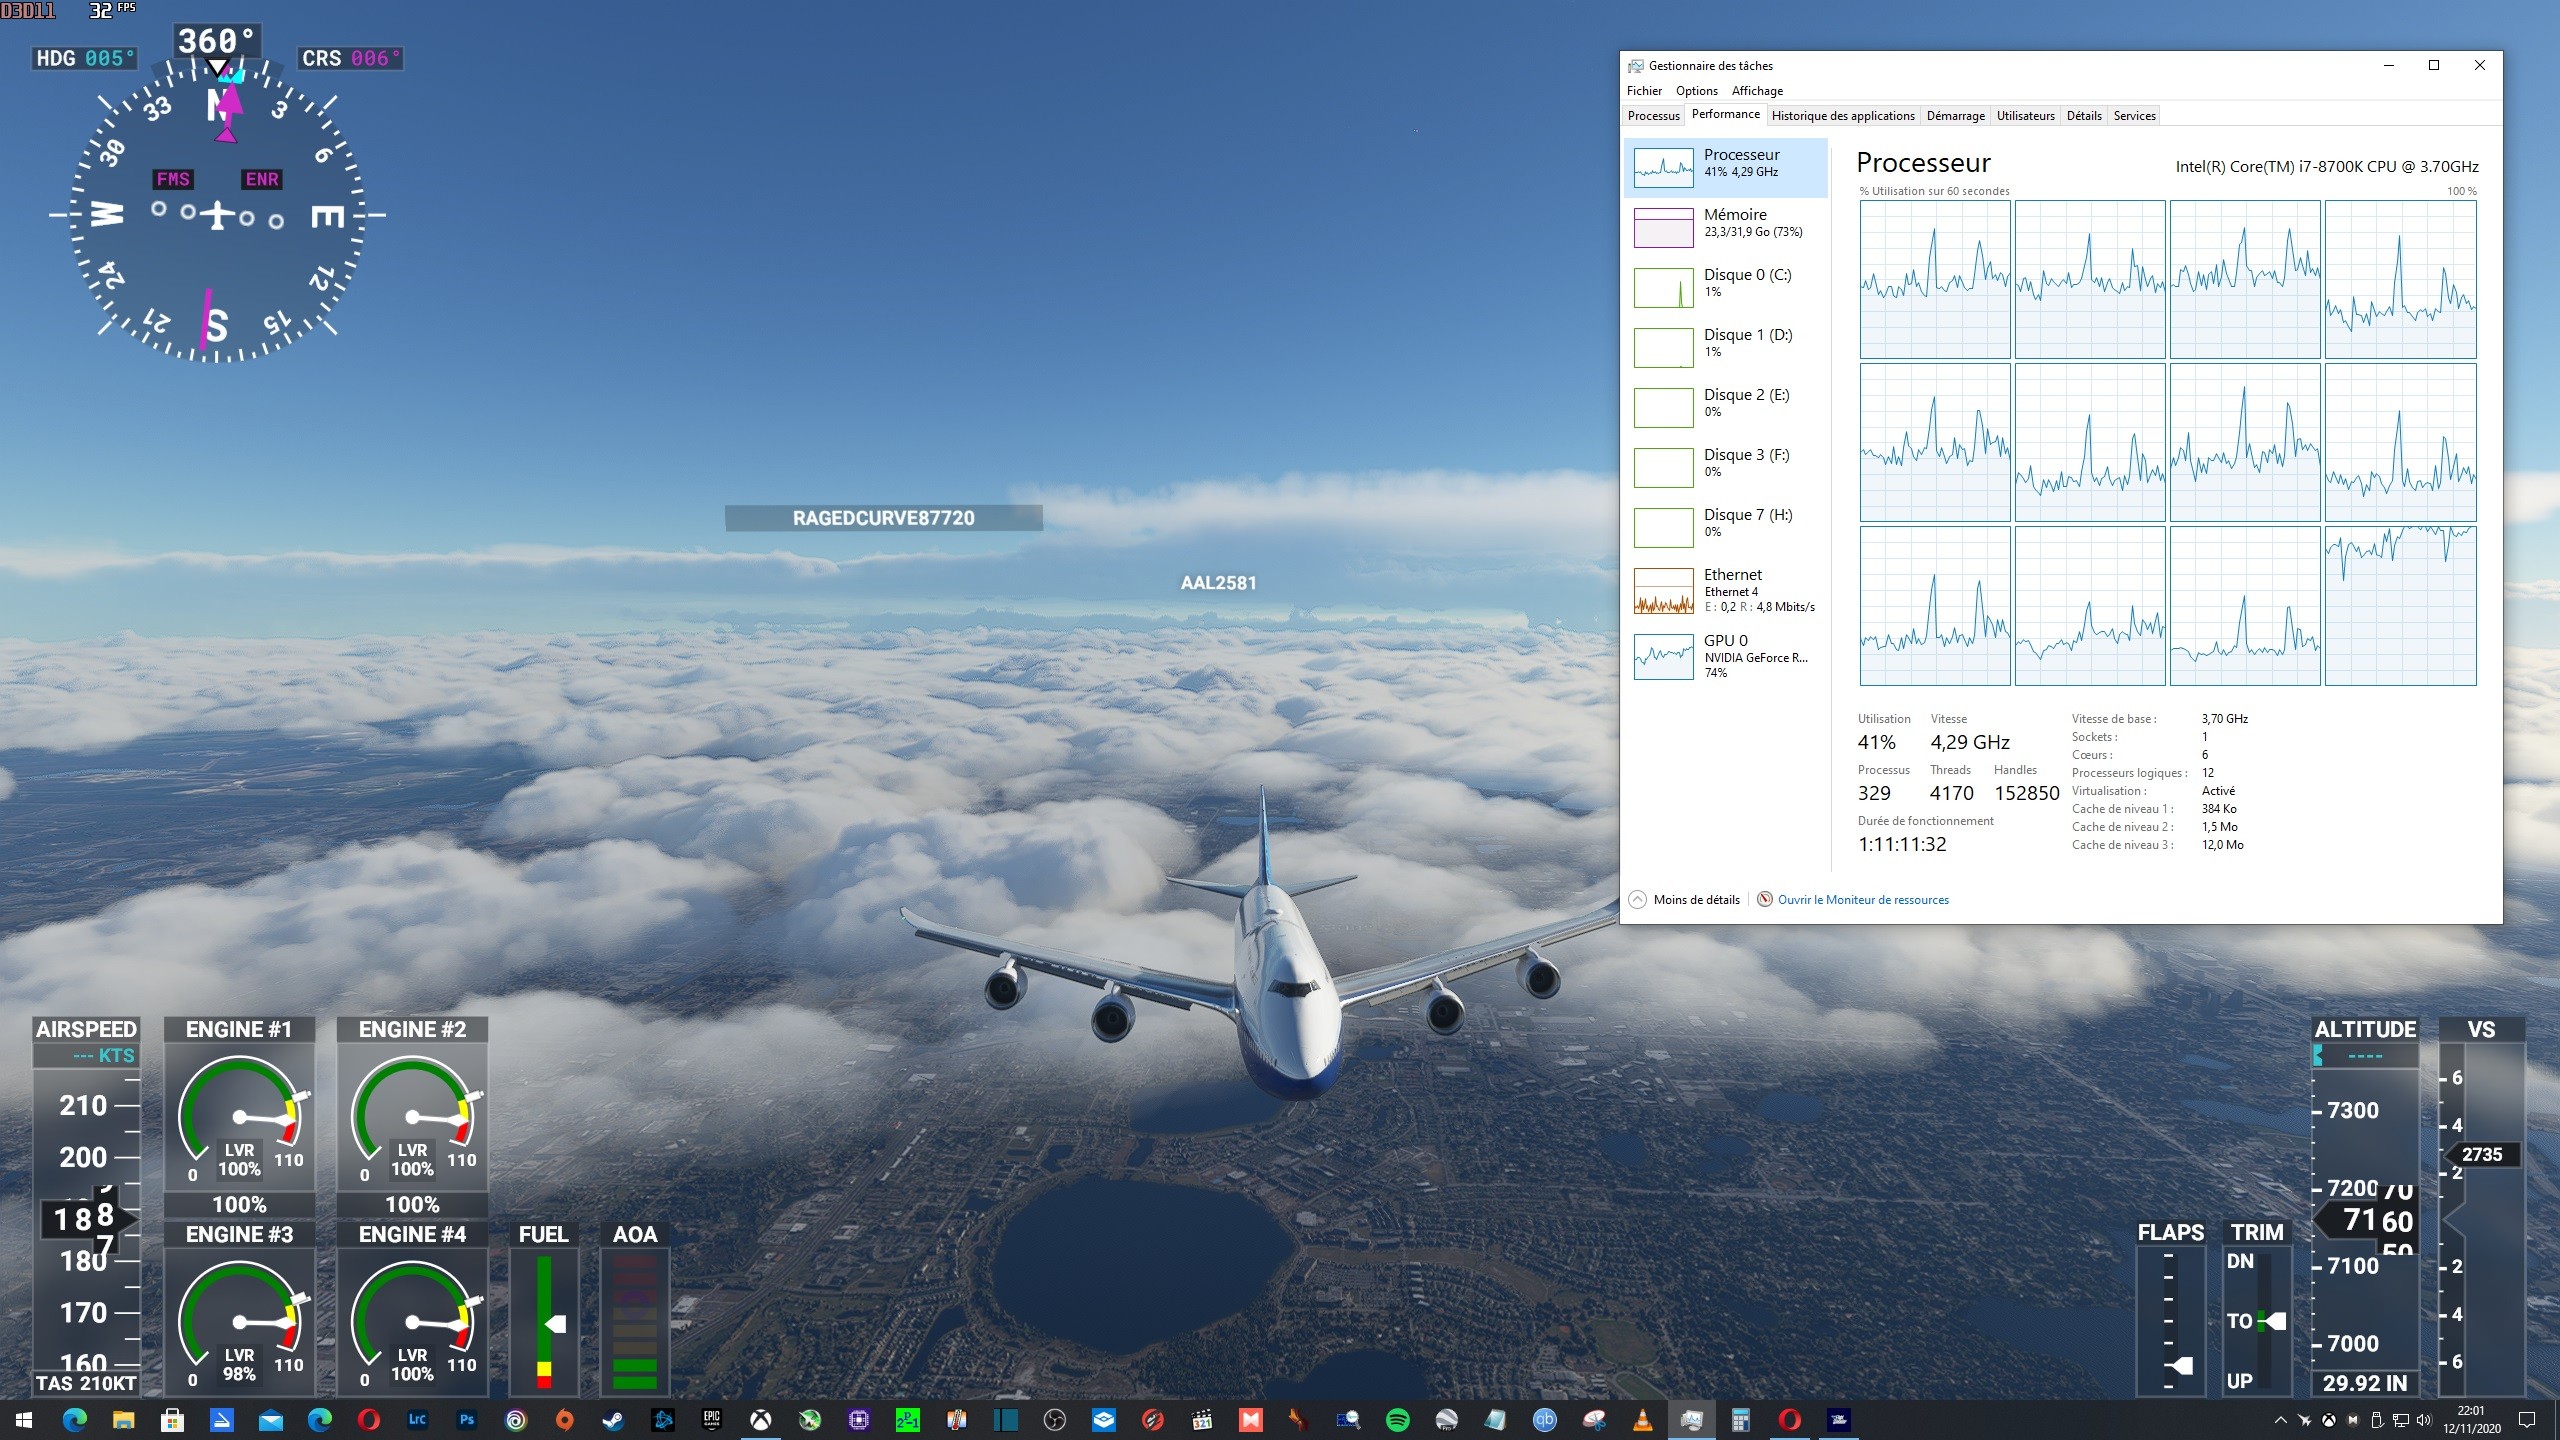Launch Epic Games from the taskbar
Viewport: 2560px width, 1440px height.
[711, 1420]
